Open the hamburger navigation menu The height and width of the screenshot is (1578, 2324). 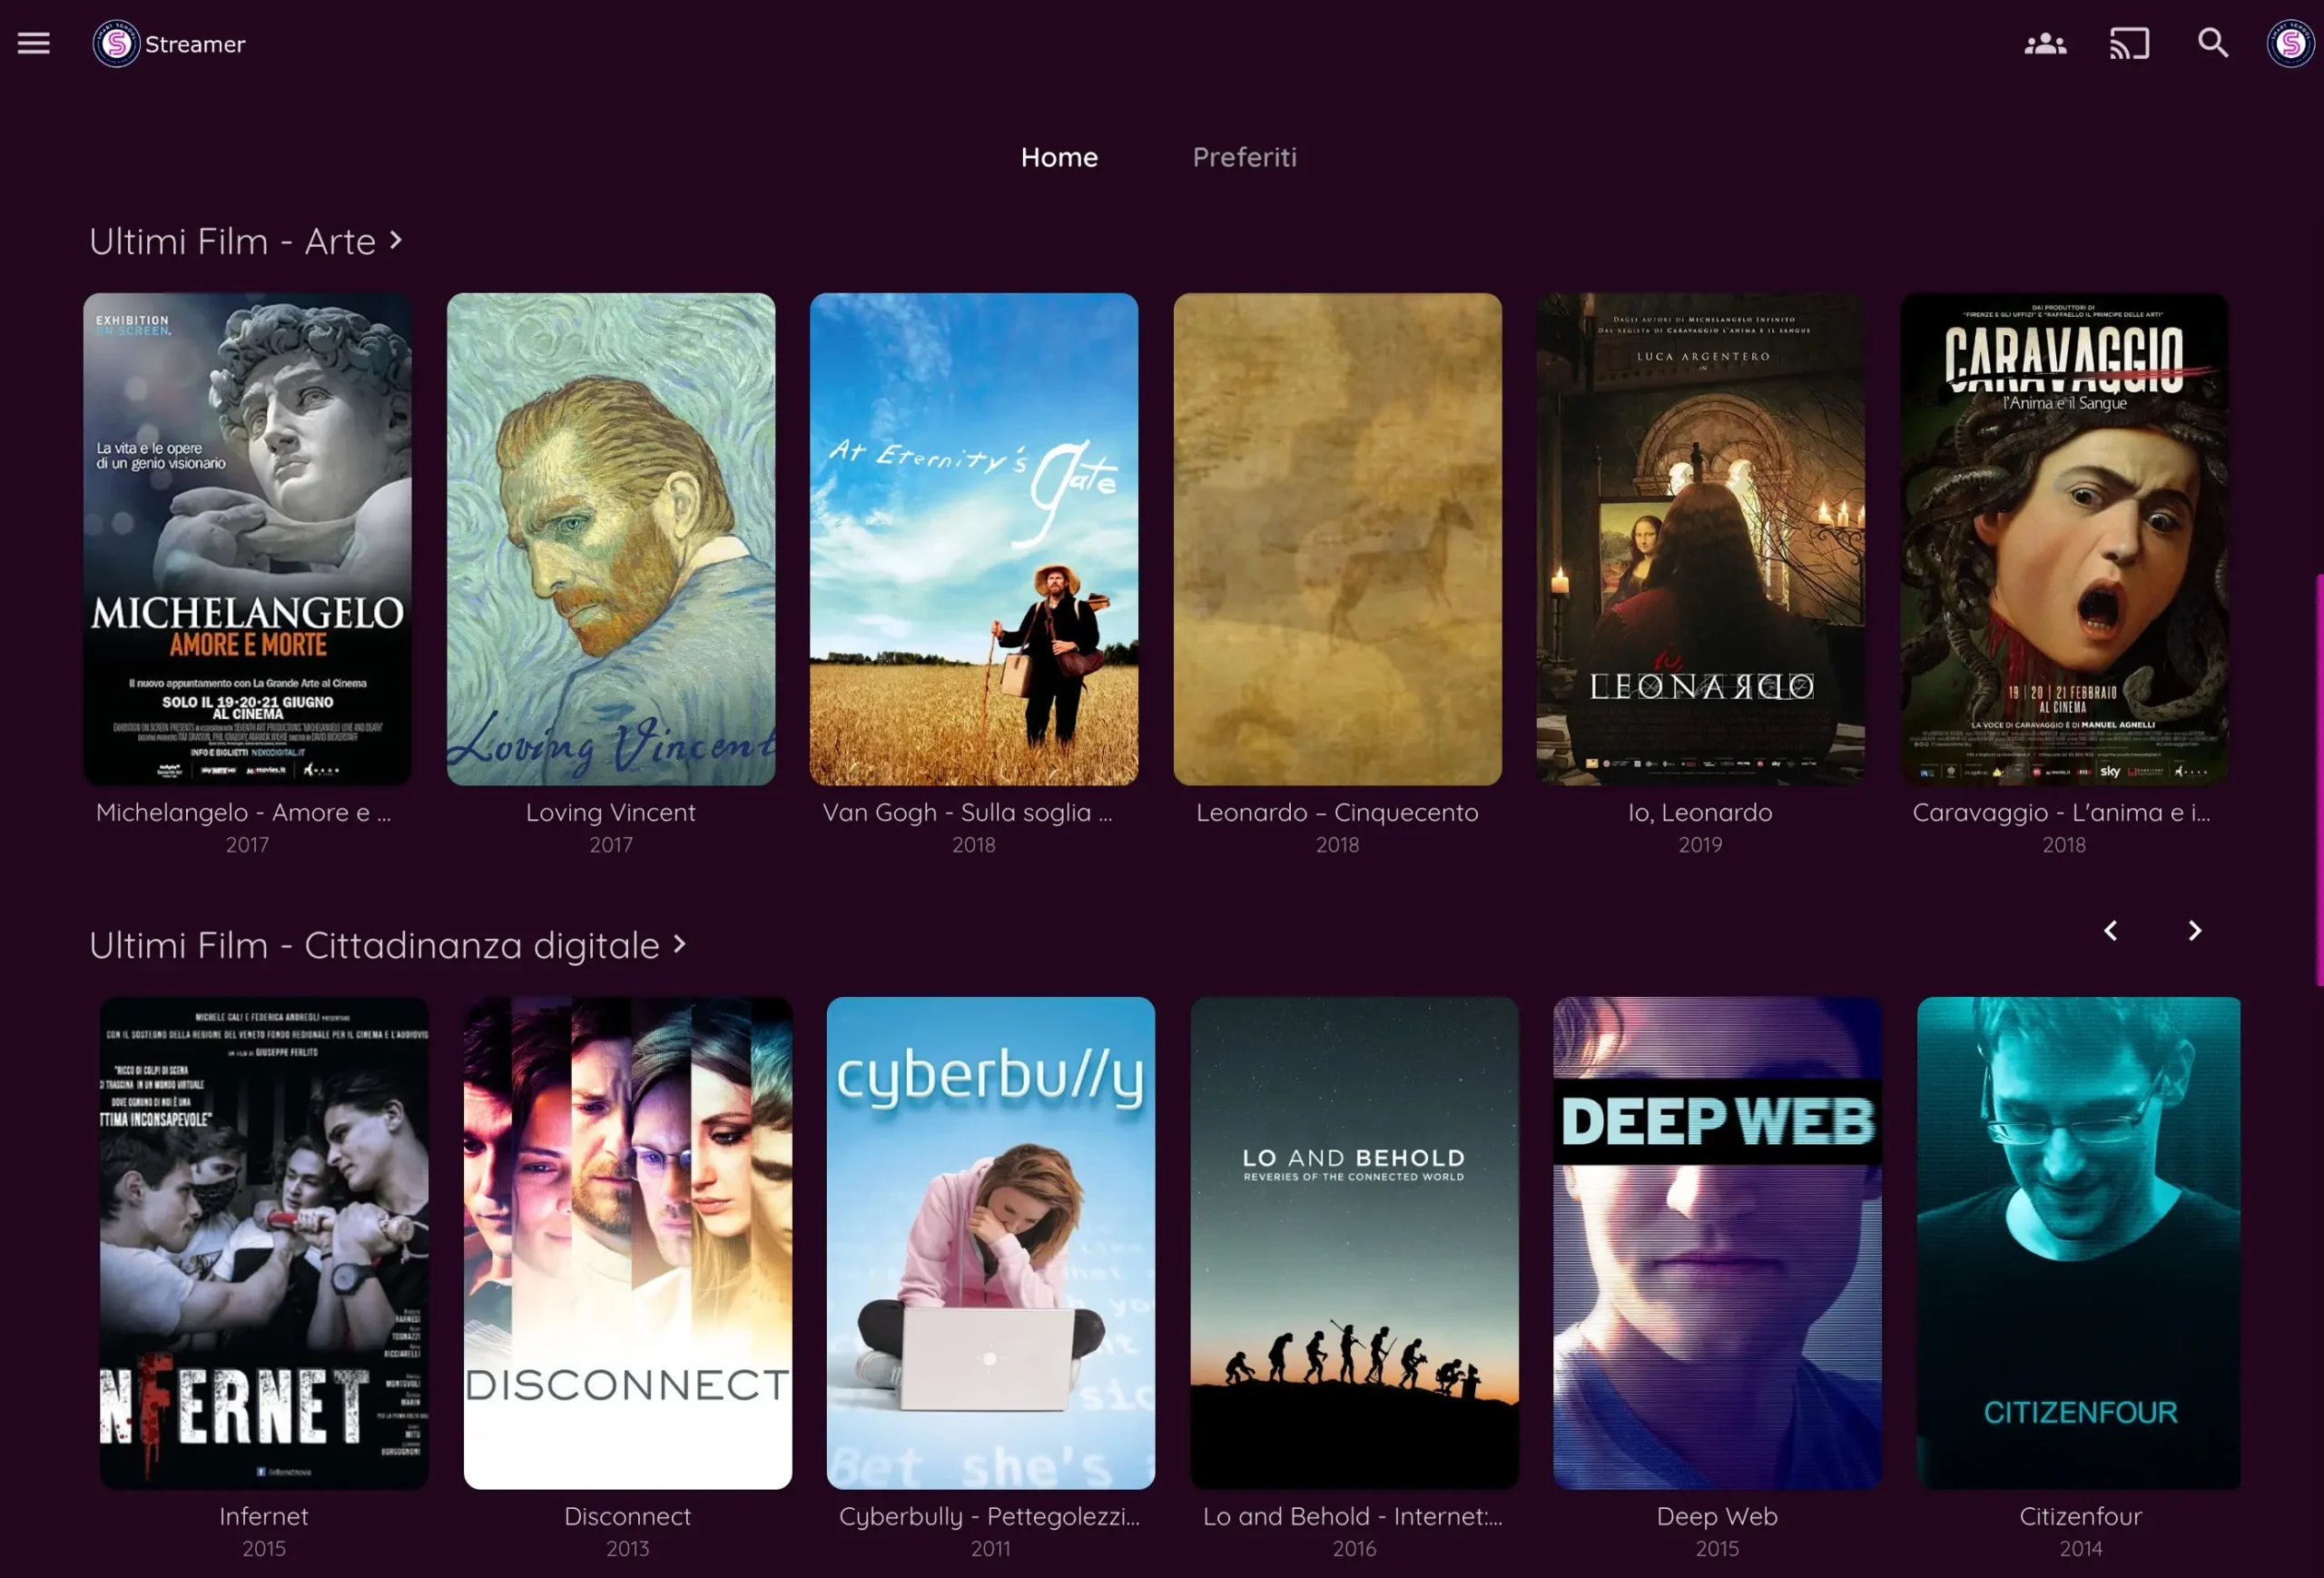tap(33, 43)
